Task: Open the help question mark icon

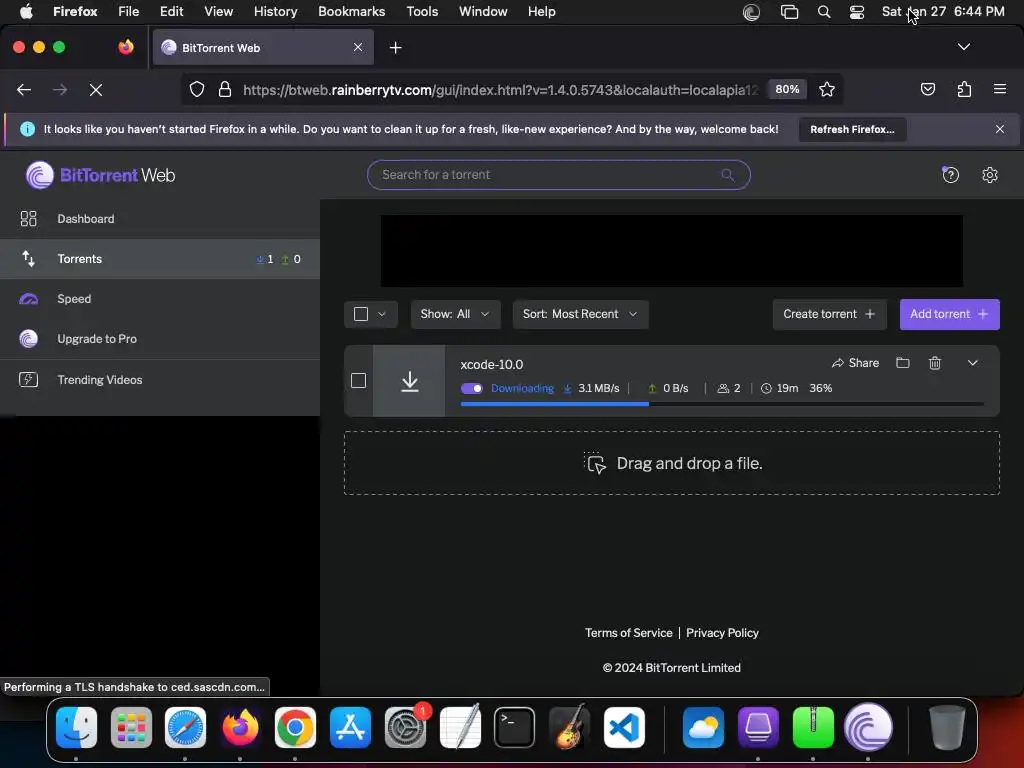Action: pyautogui.click(x=950, y=174)
